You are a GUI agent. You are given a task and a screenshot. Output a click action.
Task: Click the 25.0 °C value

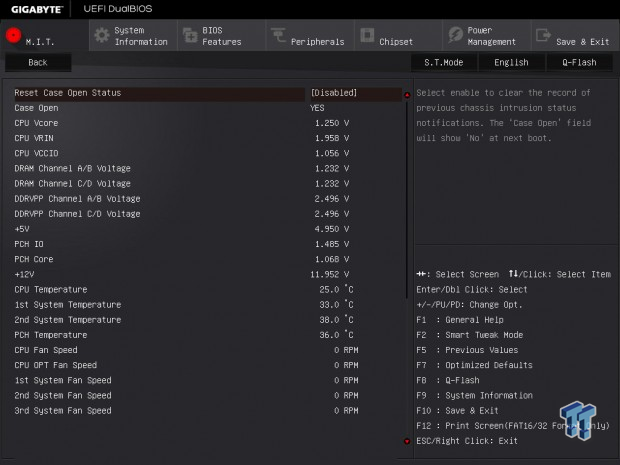pyautogui.click(x=336, y=289)
